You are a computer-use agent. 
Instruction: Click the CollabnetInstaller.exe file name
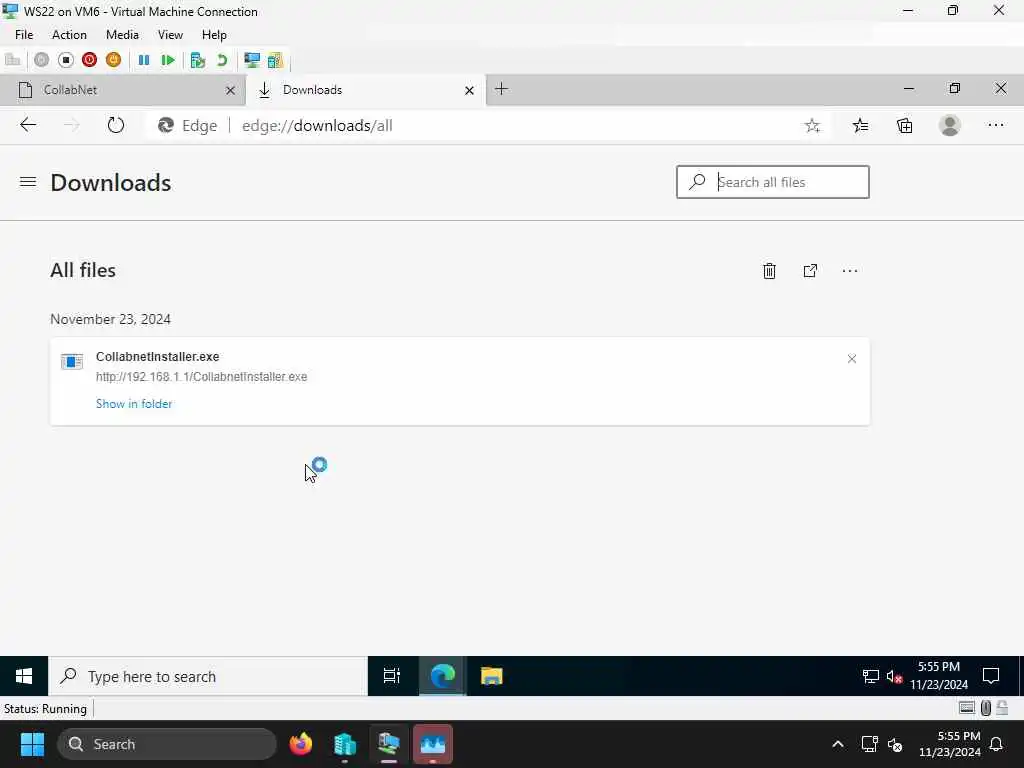tap(157, 357)
